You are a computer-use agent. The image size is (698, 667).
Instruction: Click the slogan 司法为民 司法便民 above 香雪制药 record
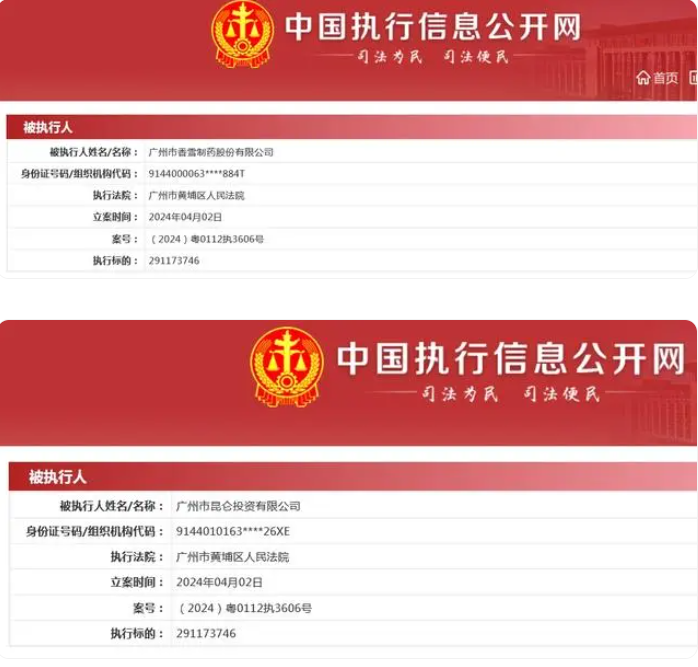tap(433, 57)
